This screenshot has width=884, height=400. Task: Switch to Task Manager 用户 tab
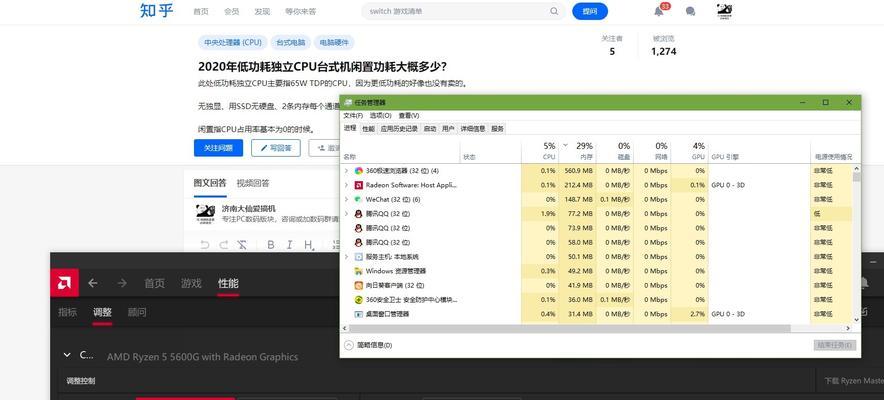[448, 128]
